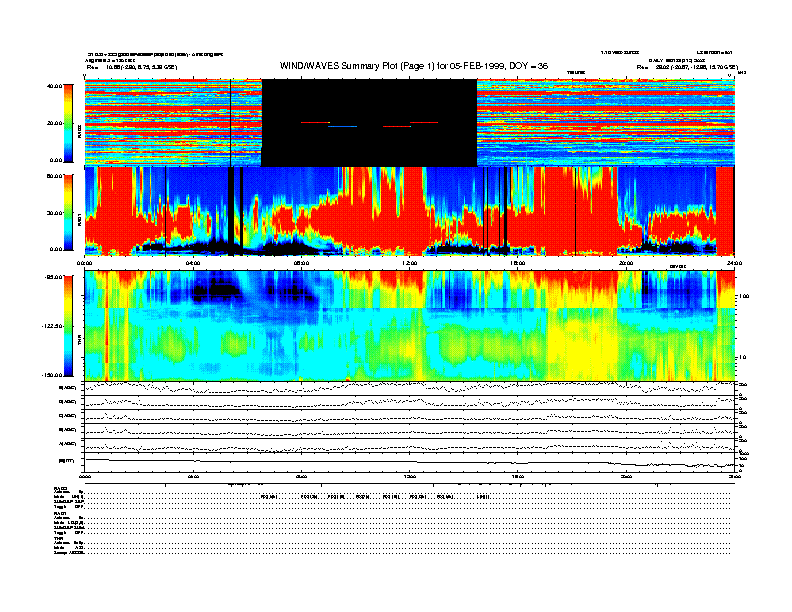The image size is (792, 612).
Task: Click the -150.00 label on TNR color scale
Action: pyautogui.click(x=52, y=375)
